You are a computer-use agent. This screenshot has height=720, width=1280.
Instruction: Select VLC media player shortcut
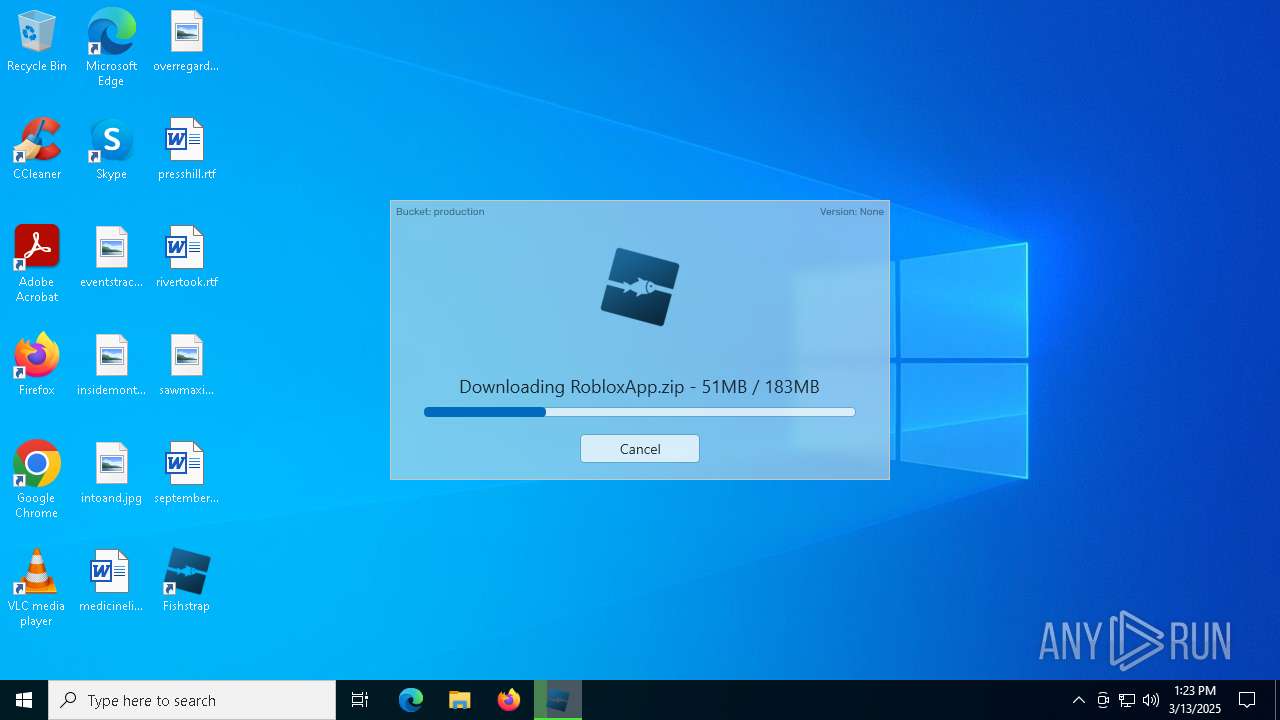click(37, 588)
